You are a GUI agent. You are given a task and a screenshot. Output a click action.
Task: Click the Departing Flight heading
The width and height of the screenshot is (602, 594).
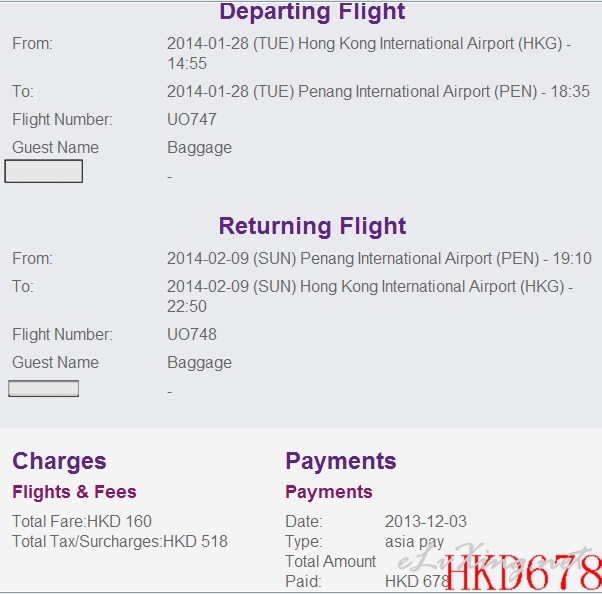312,12
